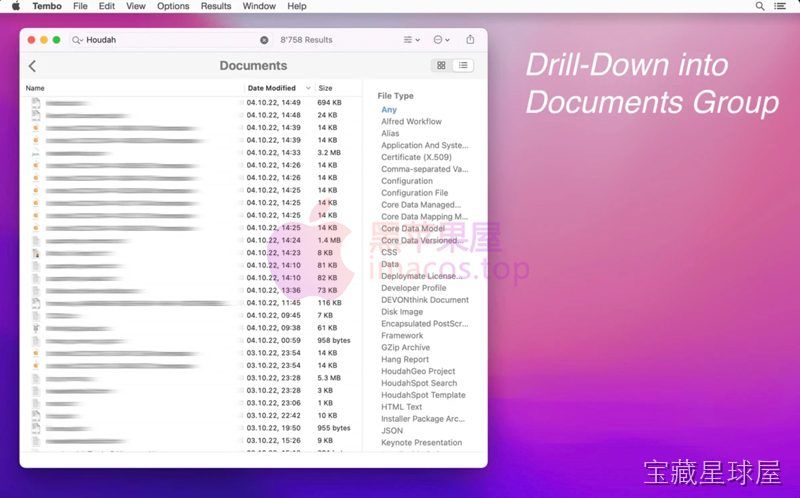This screenshot has height=498, width=800.
Task: Select the Any file type filter
Action: [x=389, y=110]
